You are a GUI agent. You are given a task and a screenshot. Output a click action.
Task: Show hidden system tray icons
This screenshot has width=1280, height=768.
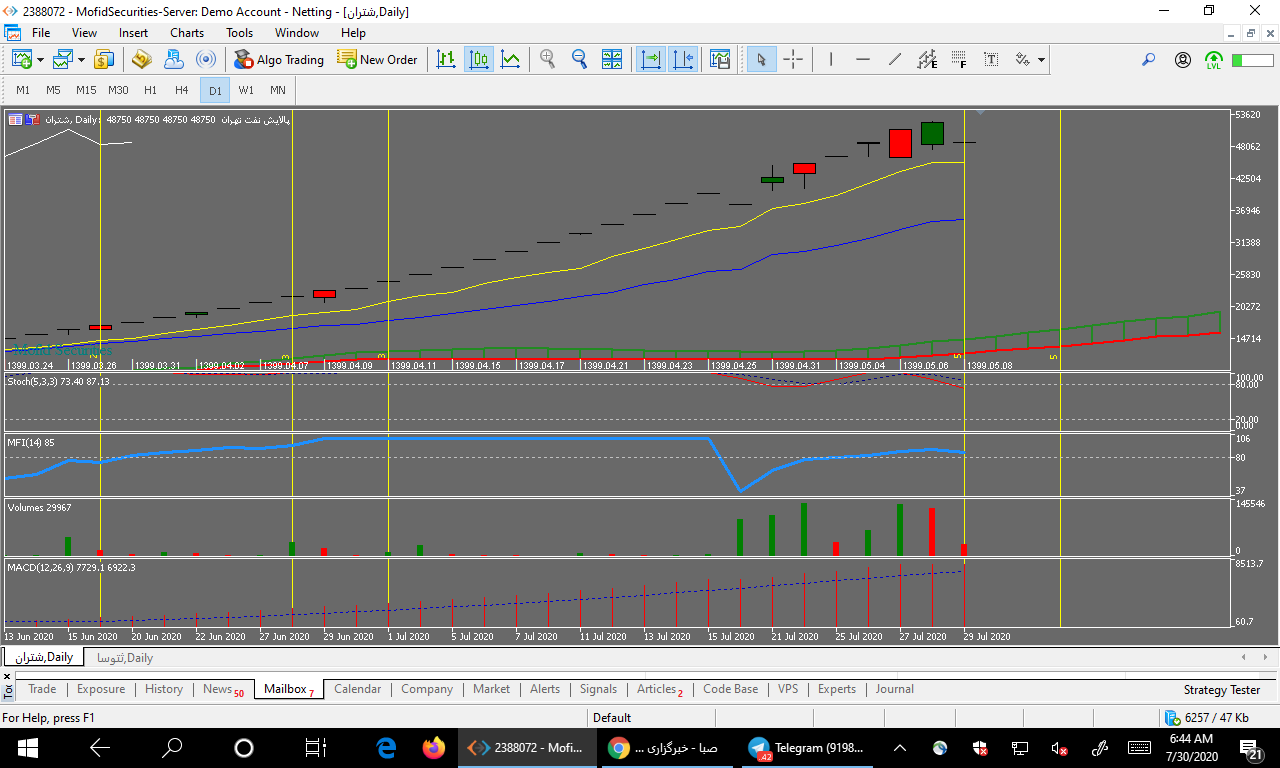click(x=900, y=748)
